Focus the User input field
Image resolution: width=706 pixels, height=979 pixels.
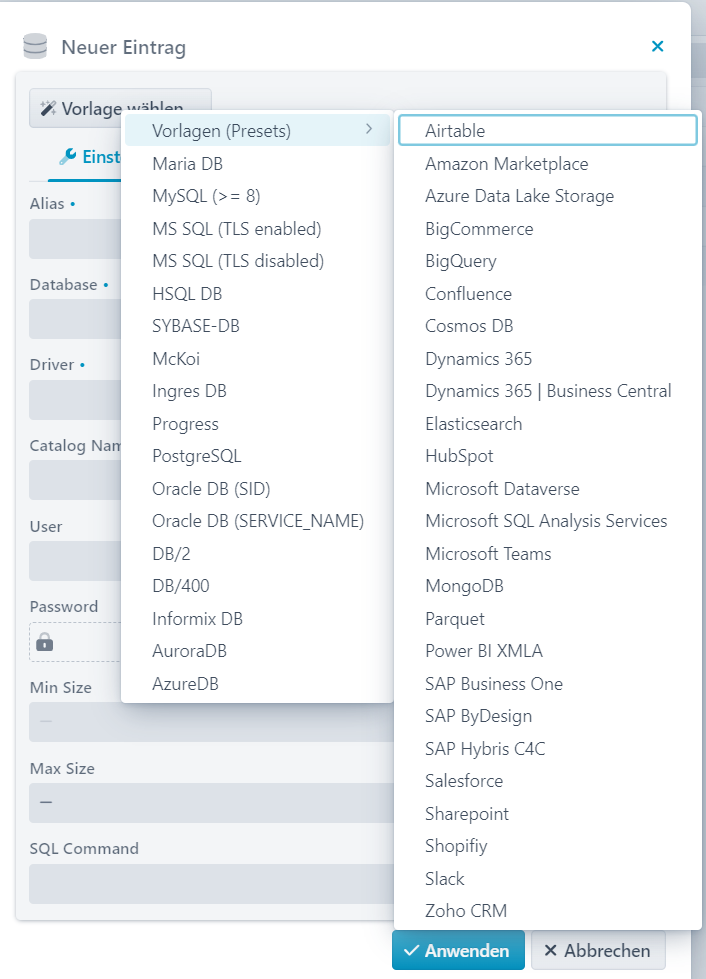75,561
